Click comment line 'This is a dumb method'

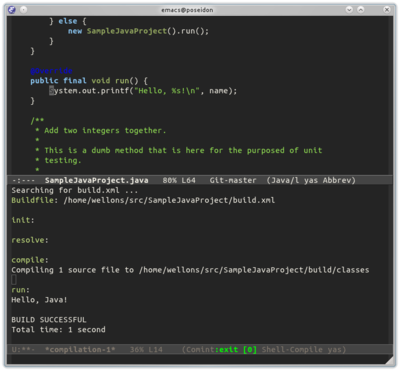tap(179, 150)
